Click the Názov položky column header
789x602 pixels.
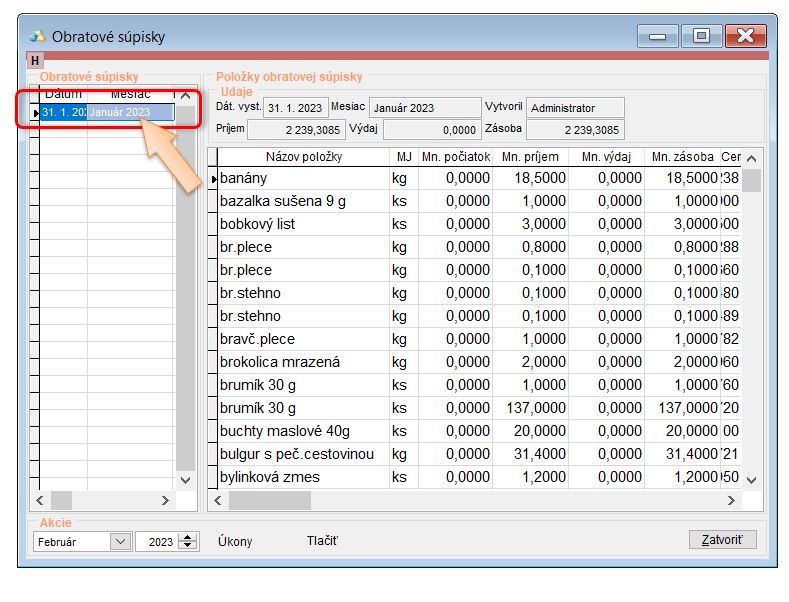(x=304, y=157)
